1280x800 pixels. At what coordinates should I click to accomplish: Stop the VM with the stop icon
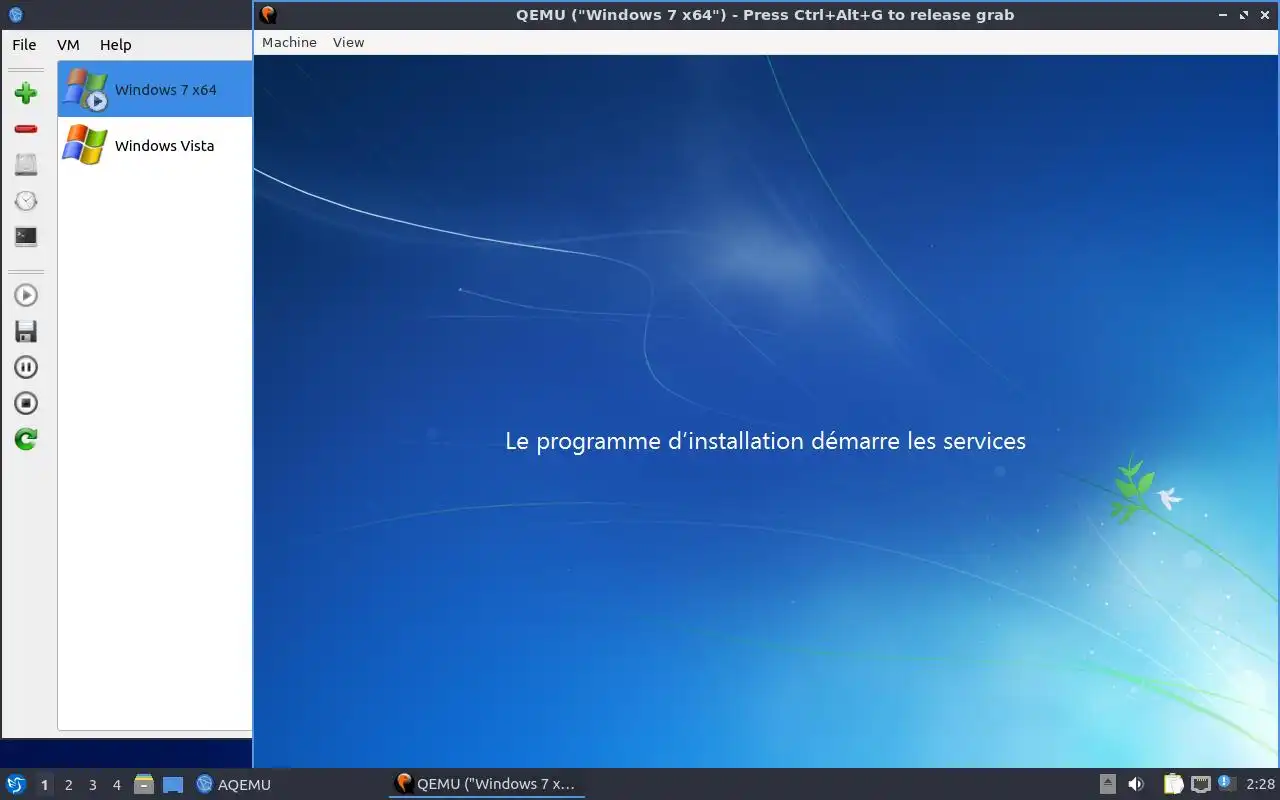click(x=26, y=403)
